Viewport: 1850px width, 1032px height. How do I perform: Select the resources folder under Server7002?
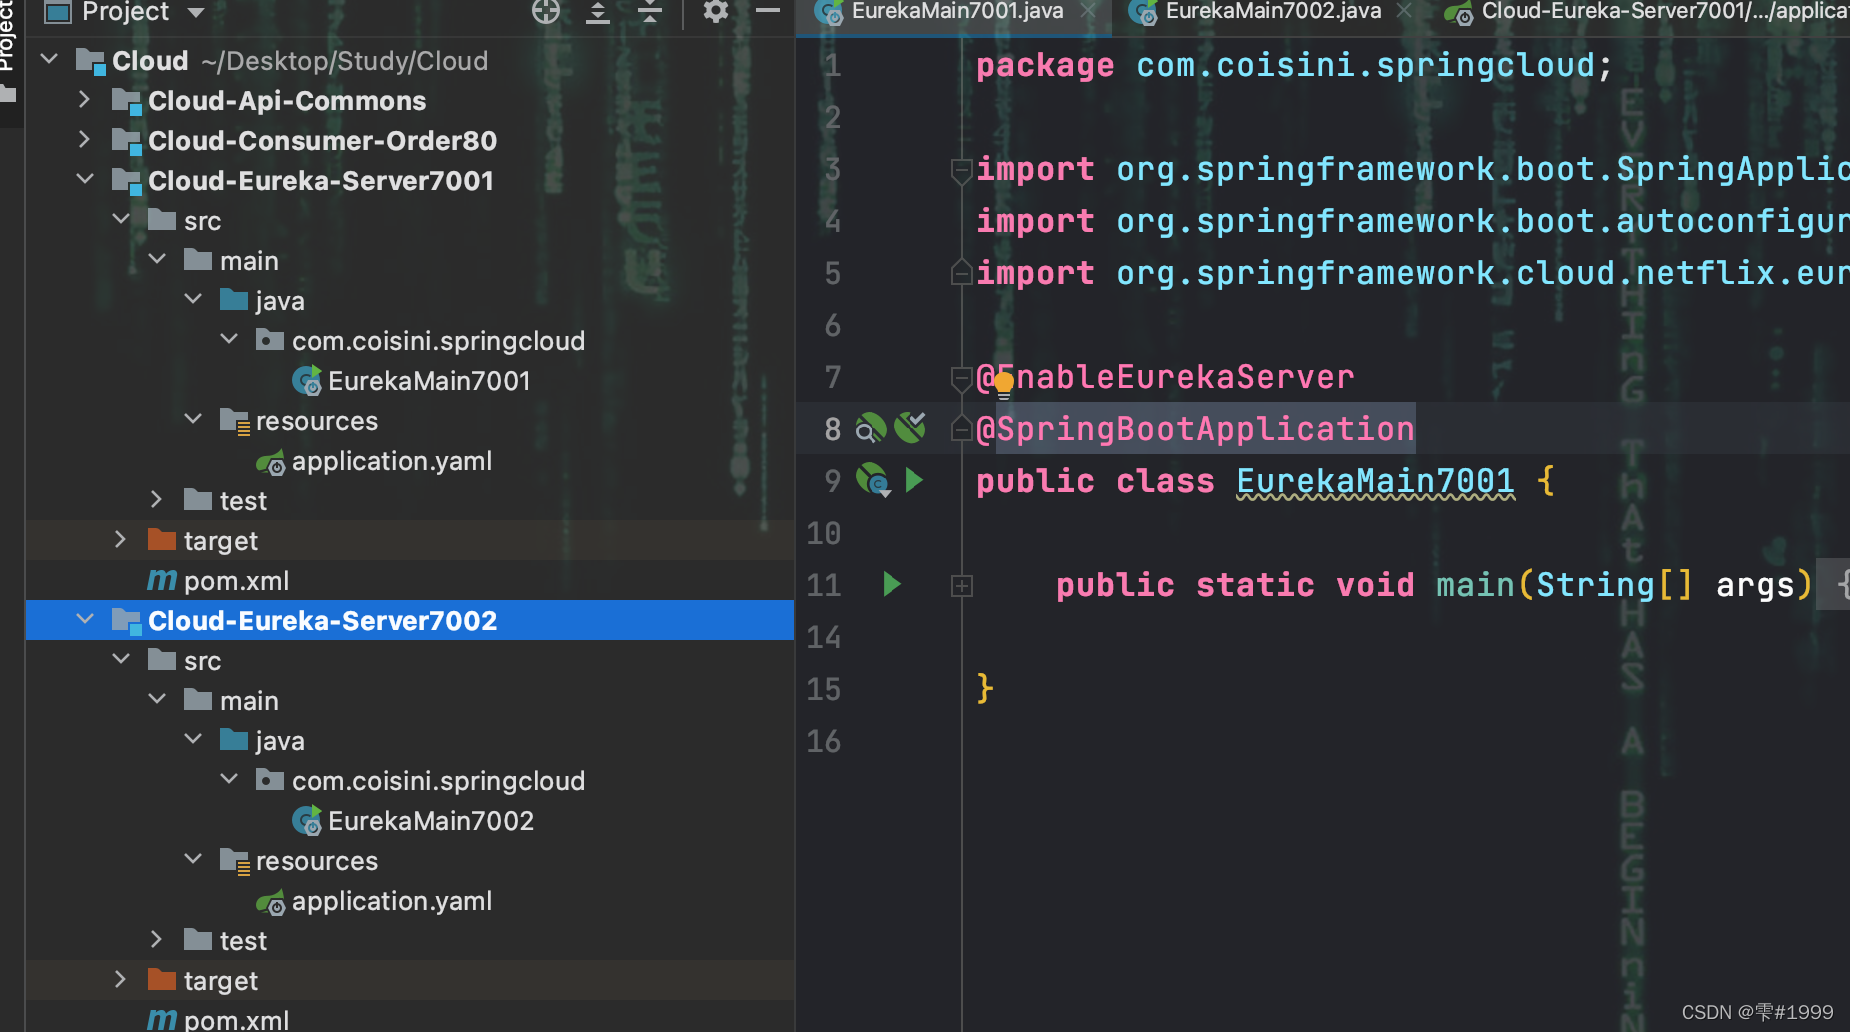tap(298, 861)
